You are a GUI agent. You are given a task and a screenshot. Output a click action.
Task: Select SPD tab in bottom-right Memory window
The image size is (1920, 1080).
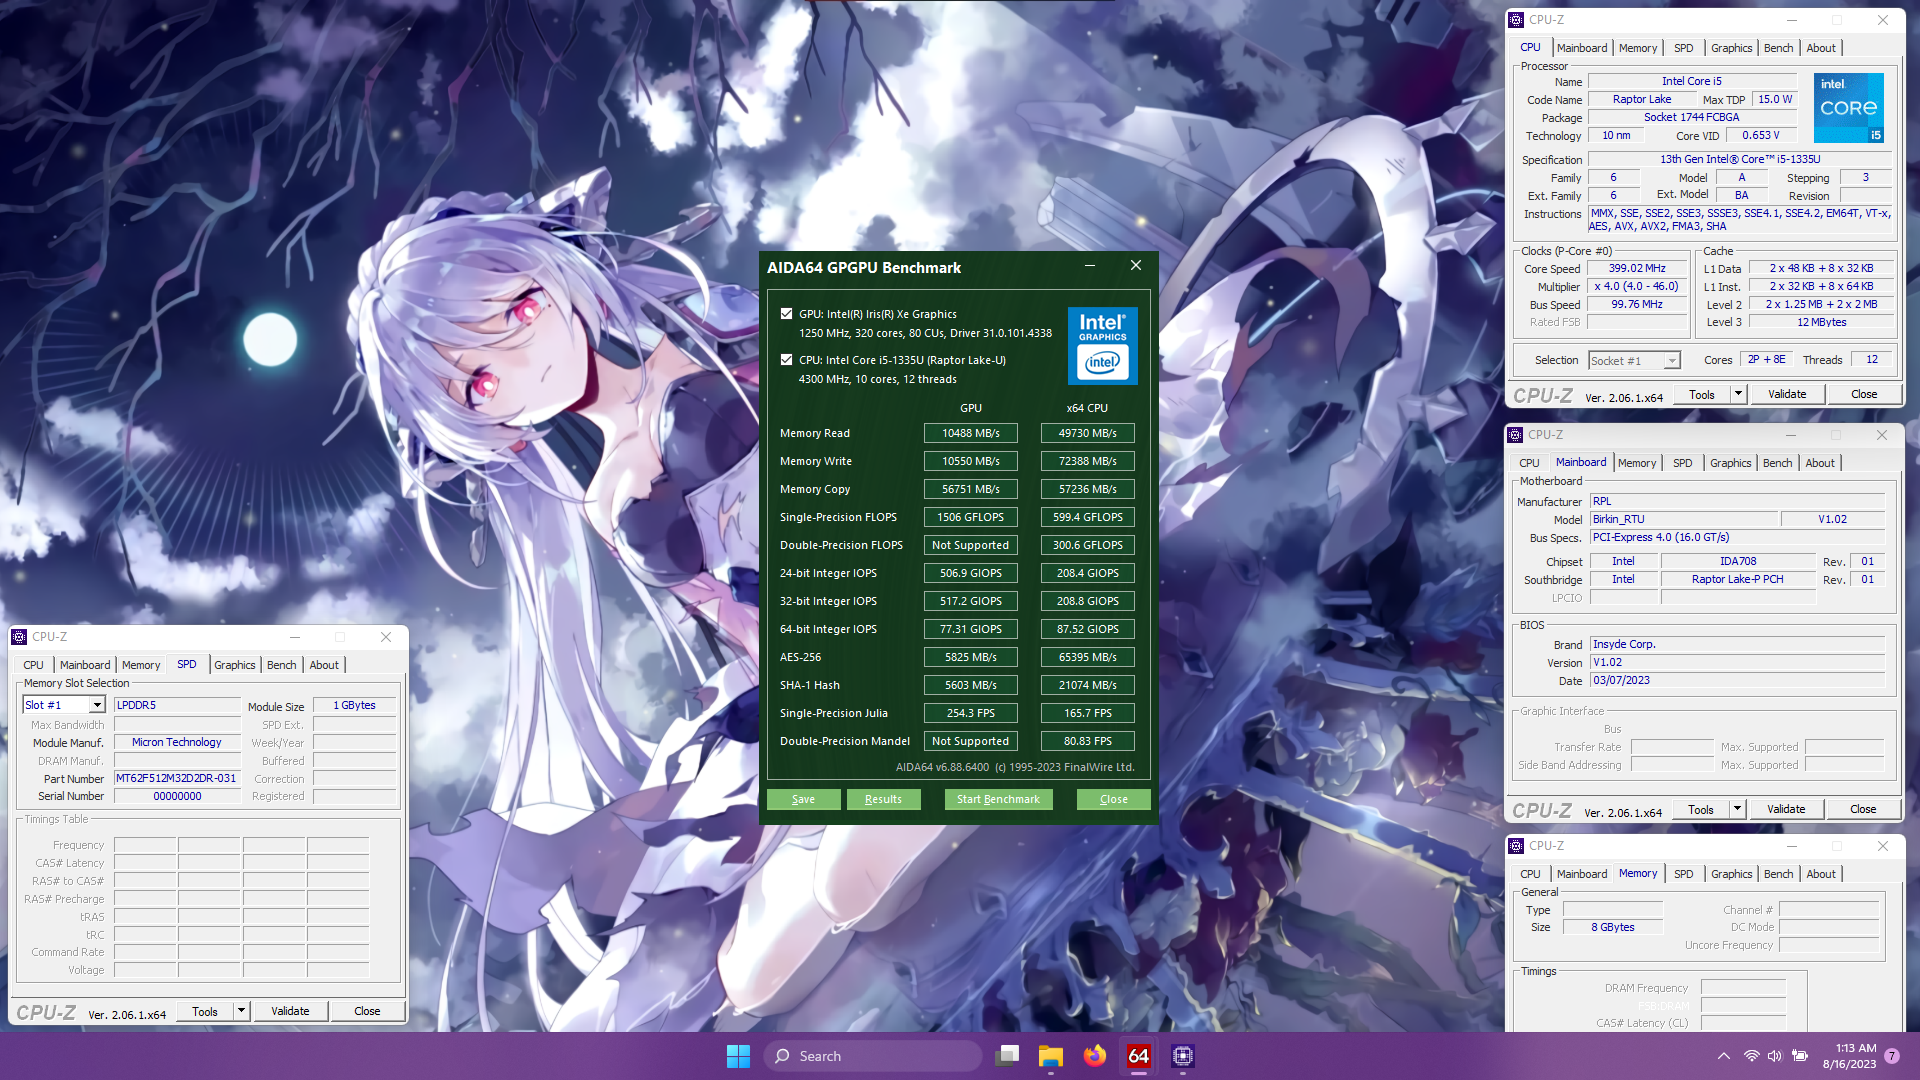1684,874
